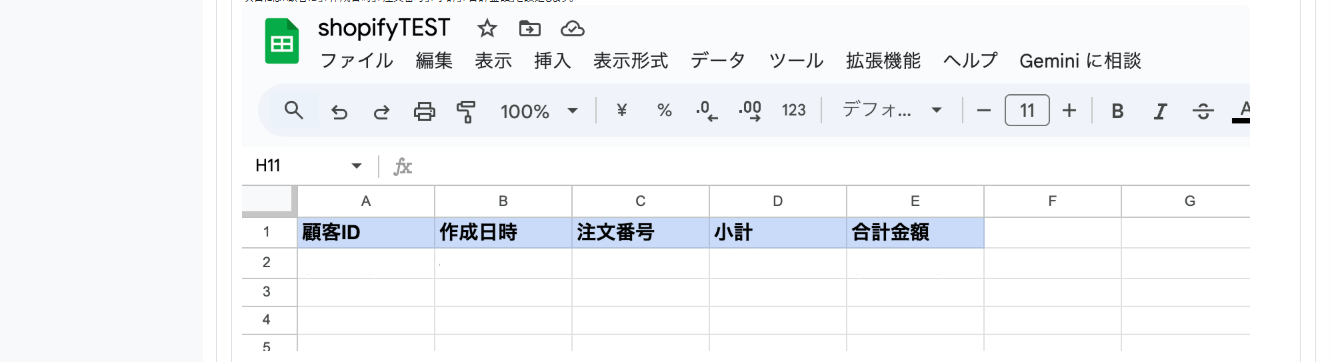This screenshot has width=1330, height=362.
Task: Check the cloud save status icon
Action: (573, 28)
